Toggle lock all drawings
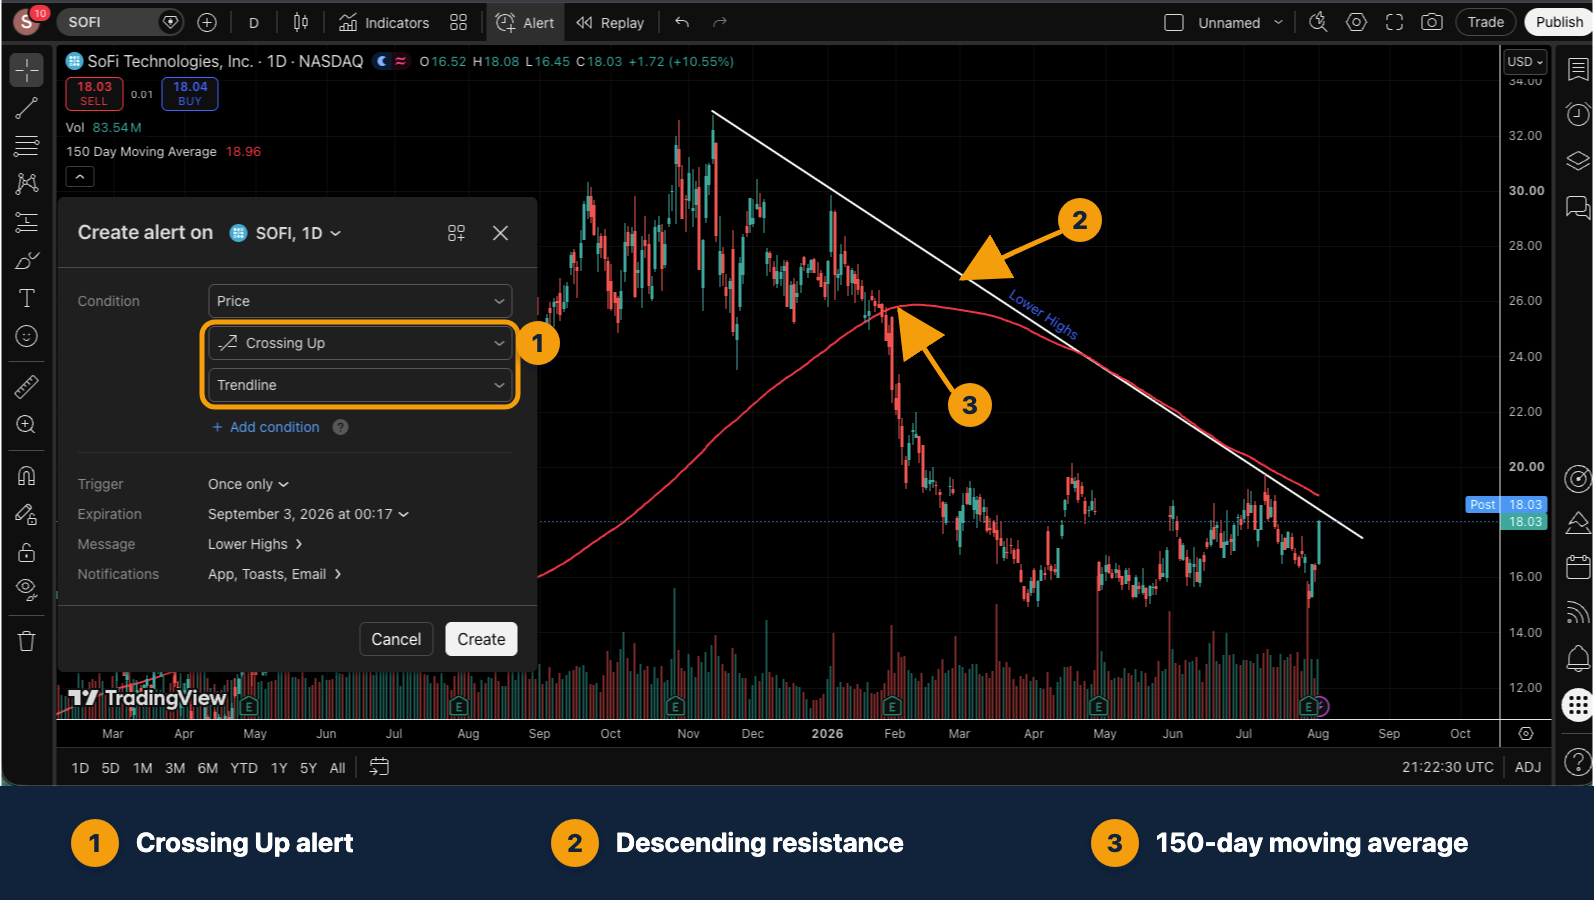Screen dimensions: 1594x900 click(x=26, y=552)
